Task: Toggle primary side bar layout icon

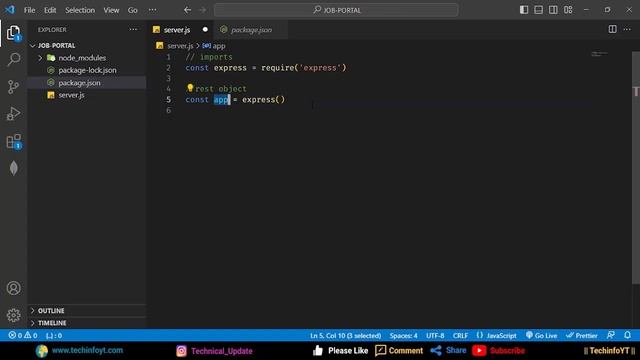Action: (x=524, y=10)
